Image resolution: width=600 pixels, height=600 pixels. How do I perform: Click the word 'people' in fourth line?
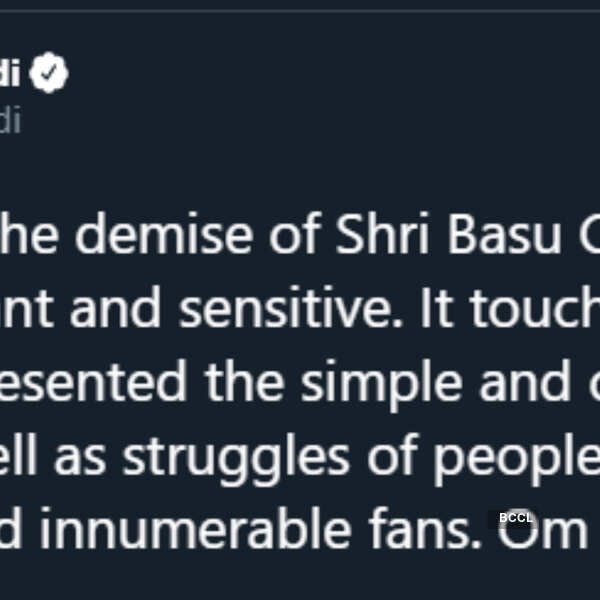pyautogui.click(x=517, y=459)
